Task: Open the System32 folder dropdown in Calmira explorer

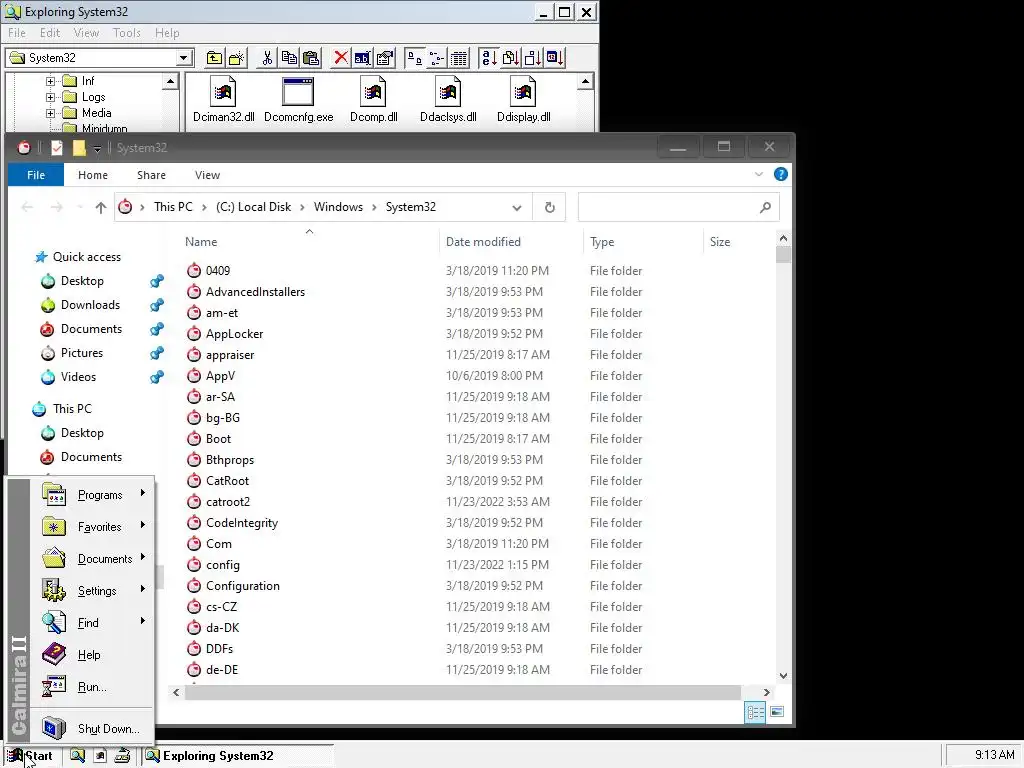Action: (184, 58)
